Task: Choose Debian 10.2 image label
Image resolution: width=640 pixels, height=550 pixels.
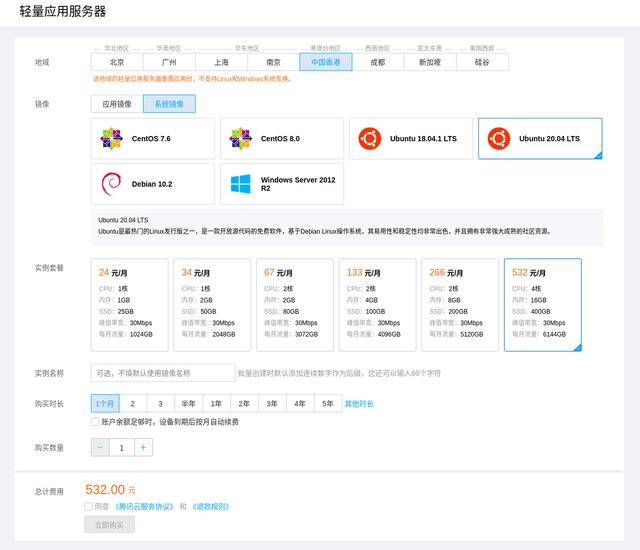Action: tap(152, 184)
